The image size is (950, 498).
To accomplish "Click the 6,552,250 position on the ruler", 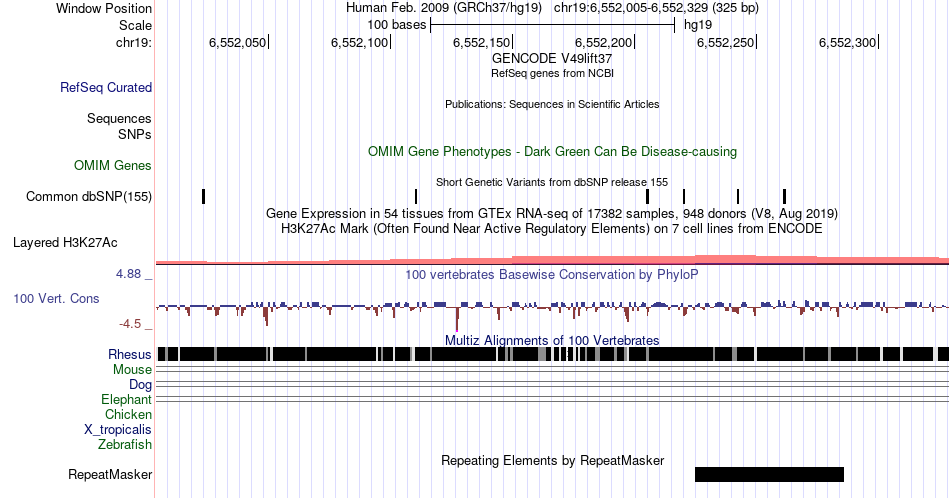I will [726, 42].
